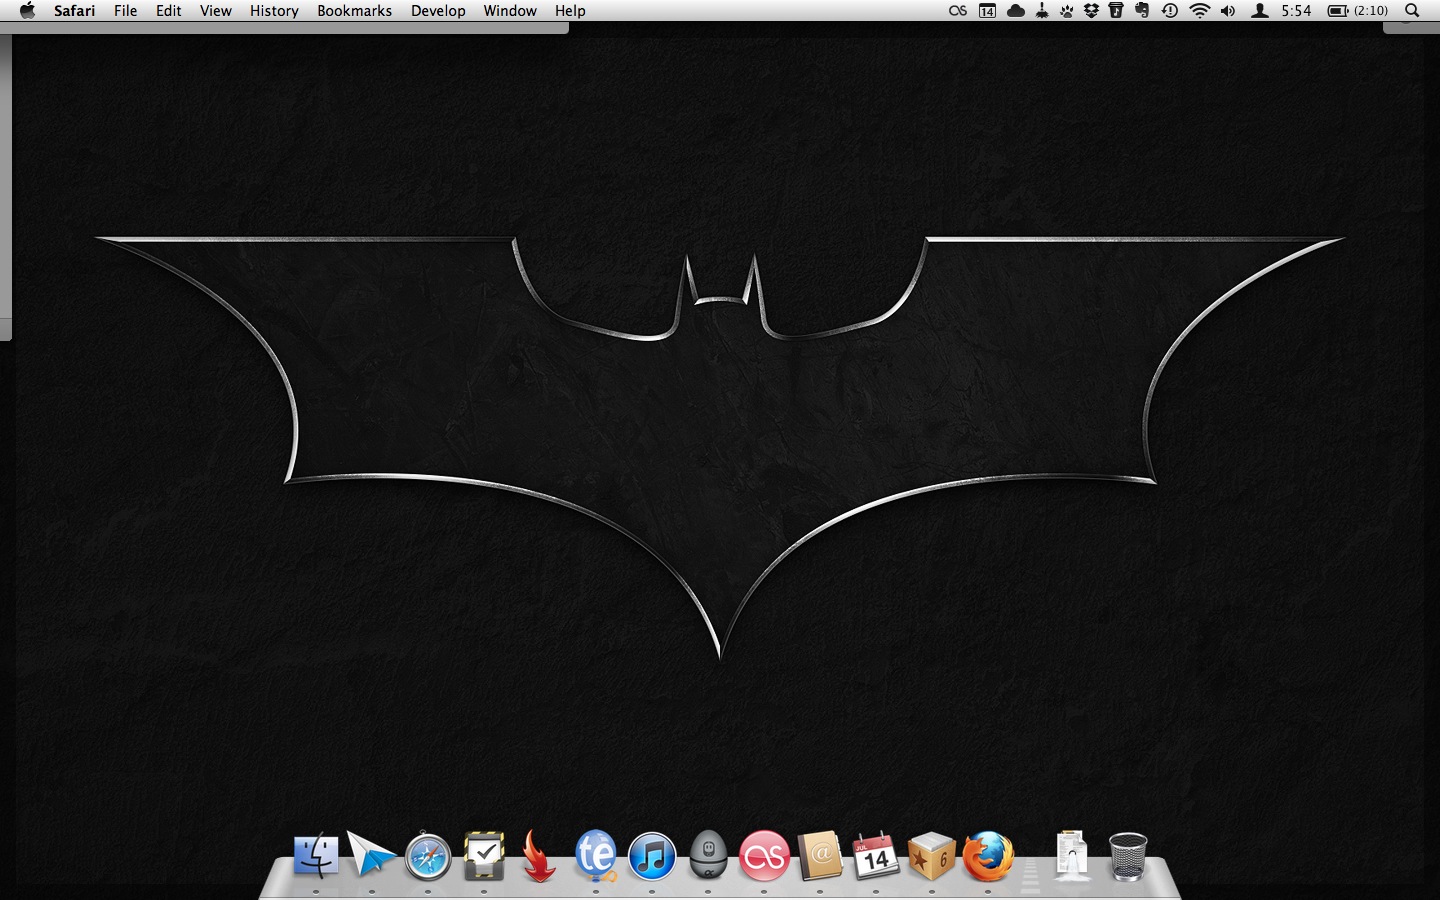Open the battery status (2:10) menu
The width and height of the screenshot is (1440, 900).
point(1358,11)
